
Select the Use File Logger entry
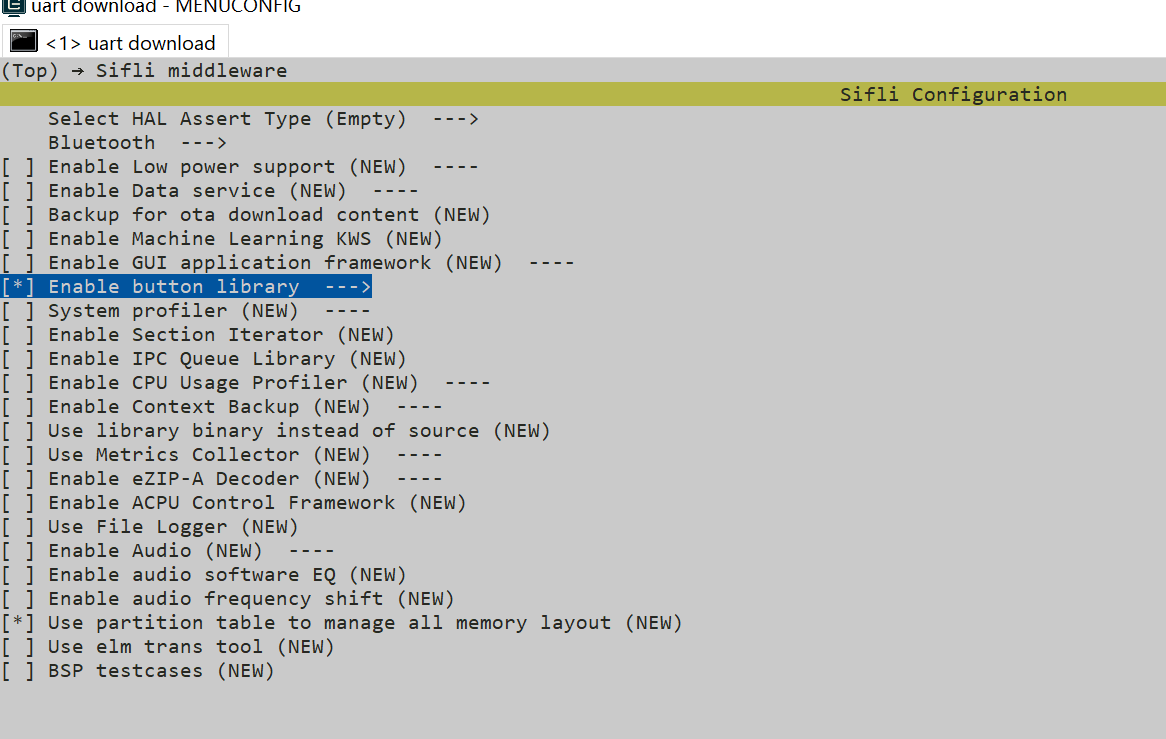pos(172,527)
